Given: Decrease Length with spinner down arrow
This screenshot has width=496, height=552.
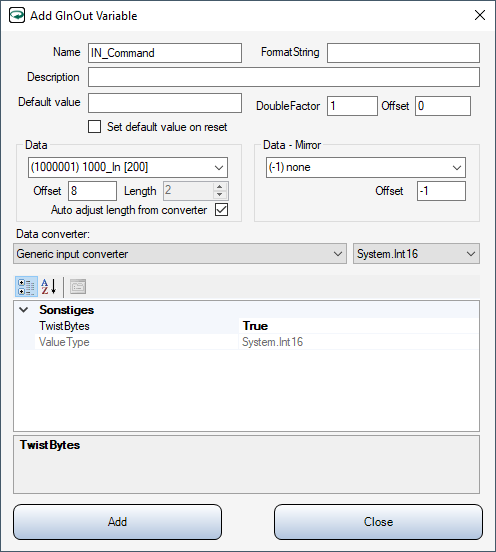Looking at the screenshot, I should click(220, 195).
